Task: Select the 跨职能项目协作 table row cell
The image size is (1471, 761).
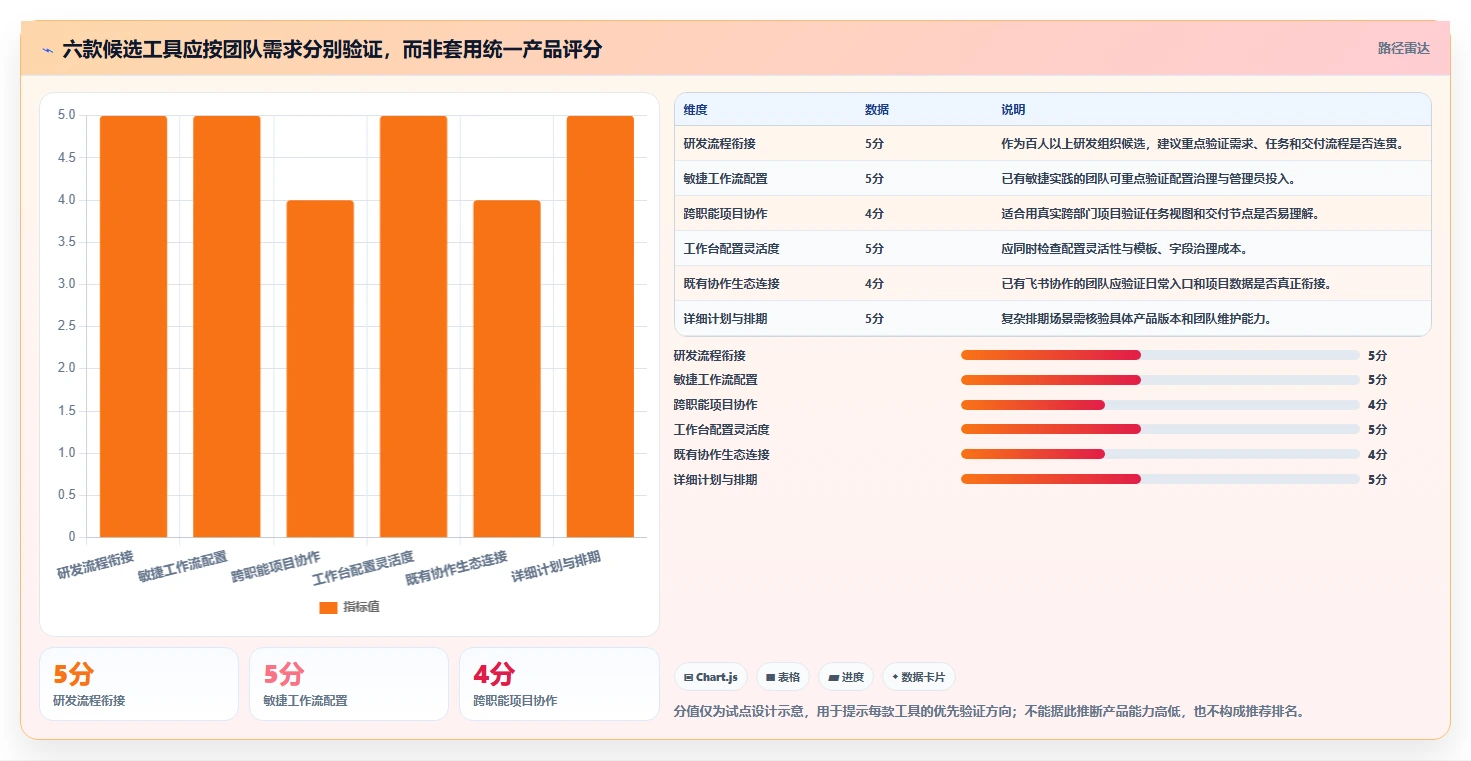Action: point(726,214)
